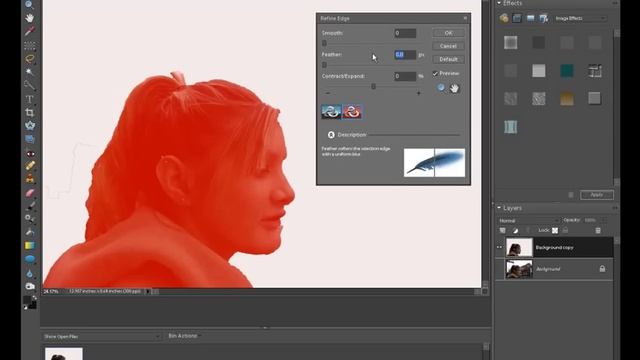Switch to standard selection view
The height and width of the screenshot is (360, 640).
[331, 111]
